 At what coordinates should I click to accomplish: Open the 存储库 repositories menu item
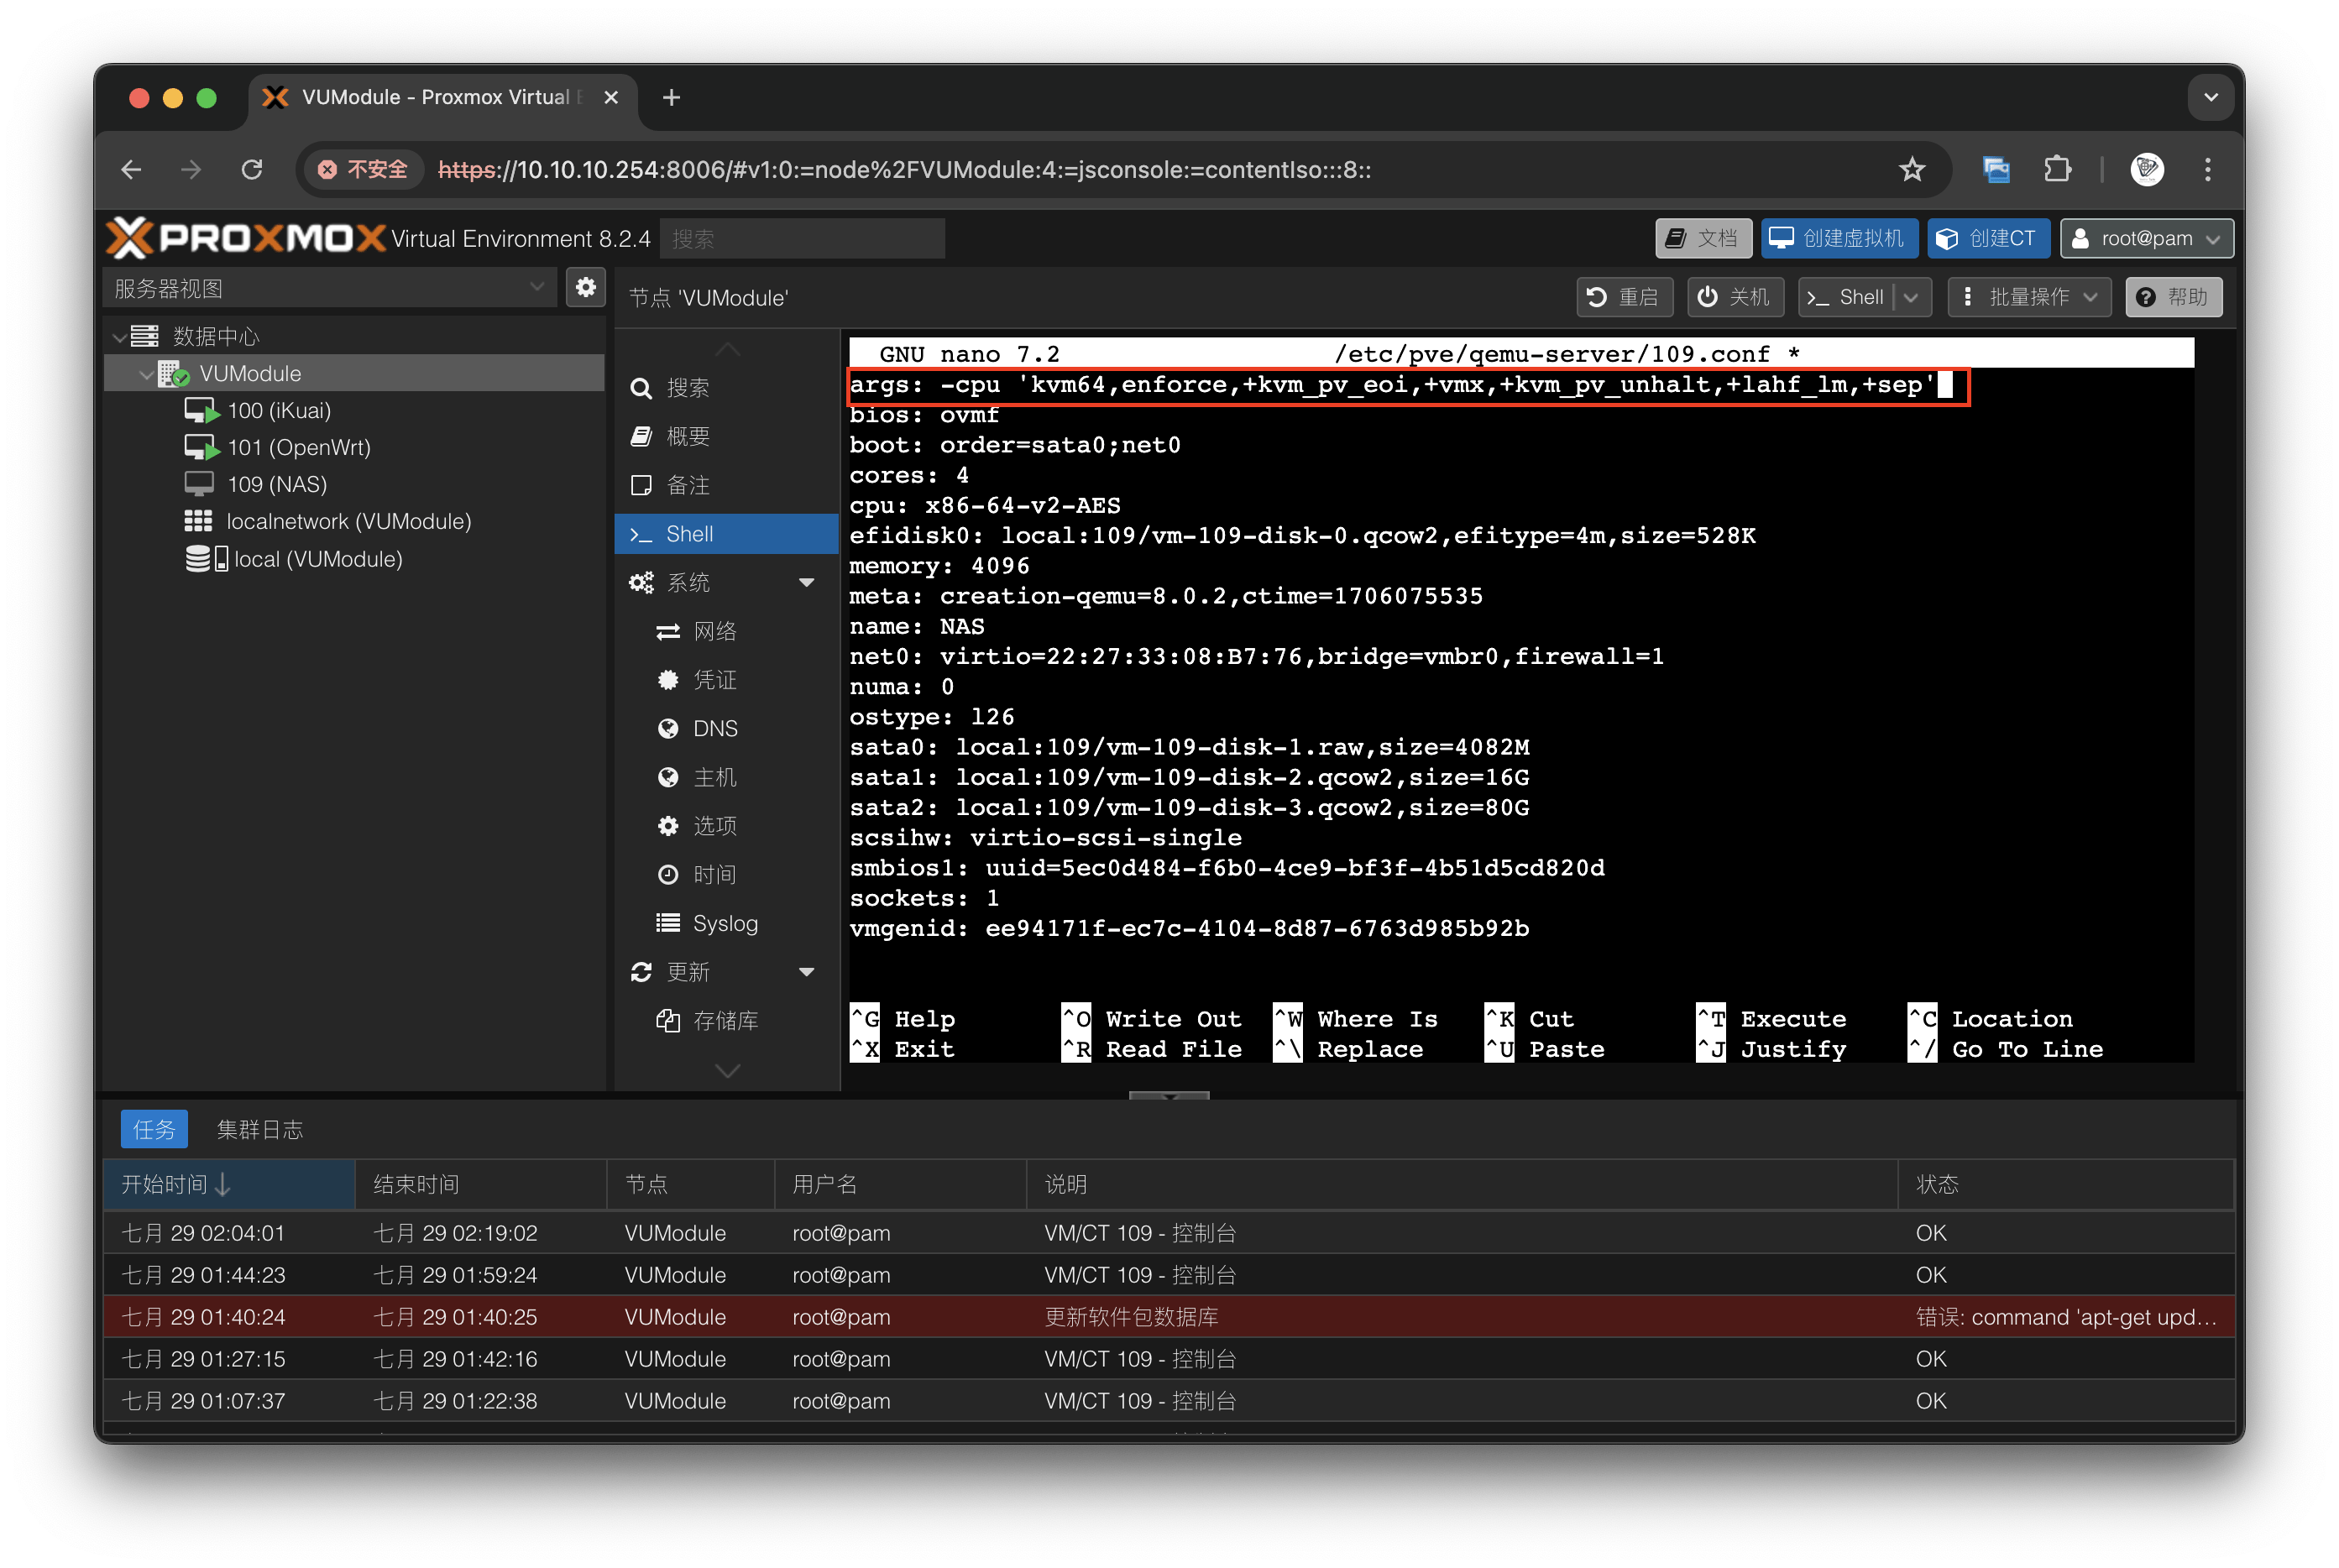pos(726,1021)
